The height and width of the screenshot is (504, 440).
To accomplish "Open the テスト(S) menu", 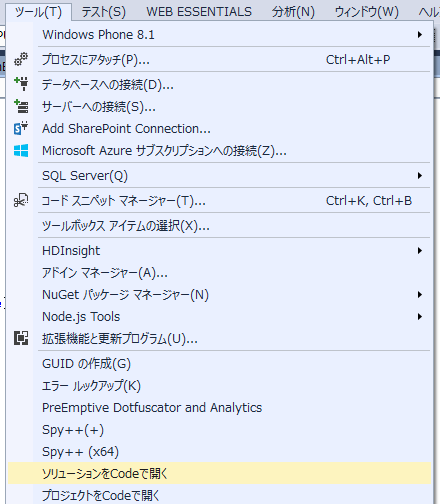I will point(104,12).
